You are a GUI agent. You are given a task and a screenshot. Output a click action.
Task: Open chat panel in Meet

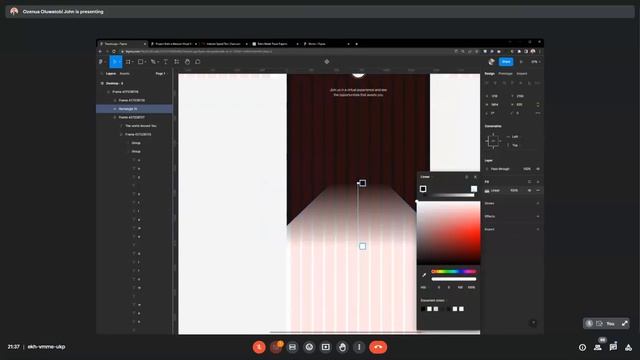coord(613,347)
